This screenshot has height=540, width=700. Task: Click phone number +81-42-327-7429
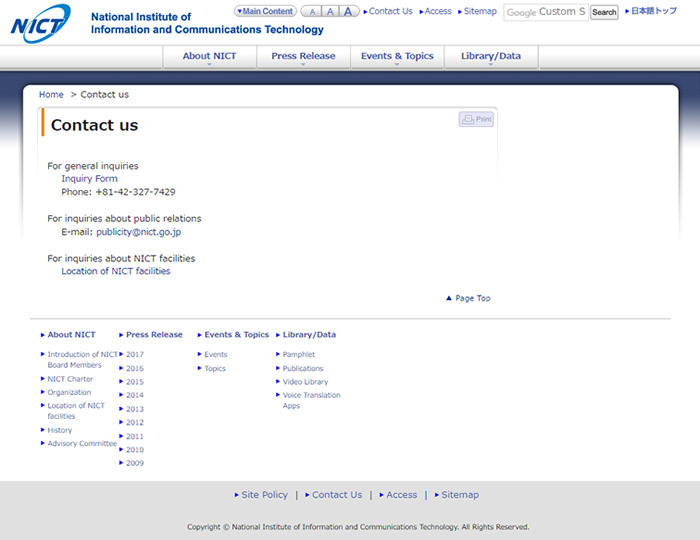135,192
